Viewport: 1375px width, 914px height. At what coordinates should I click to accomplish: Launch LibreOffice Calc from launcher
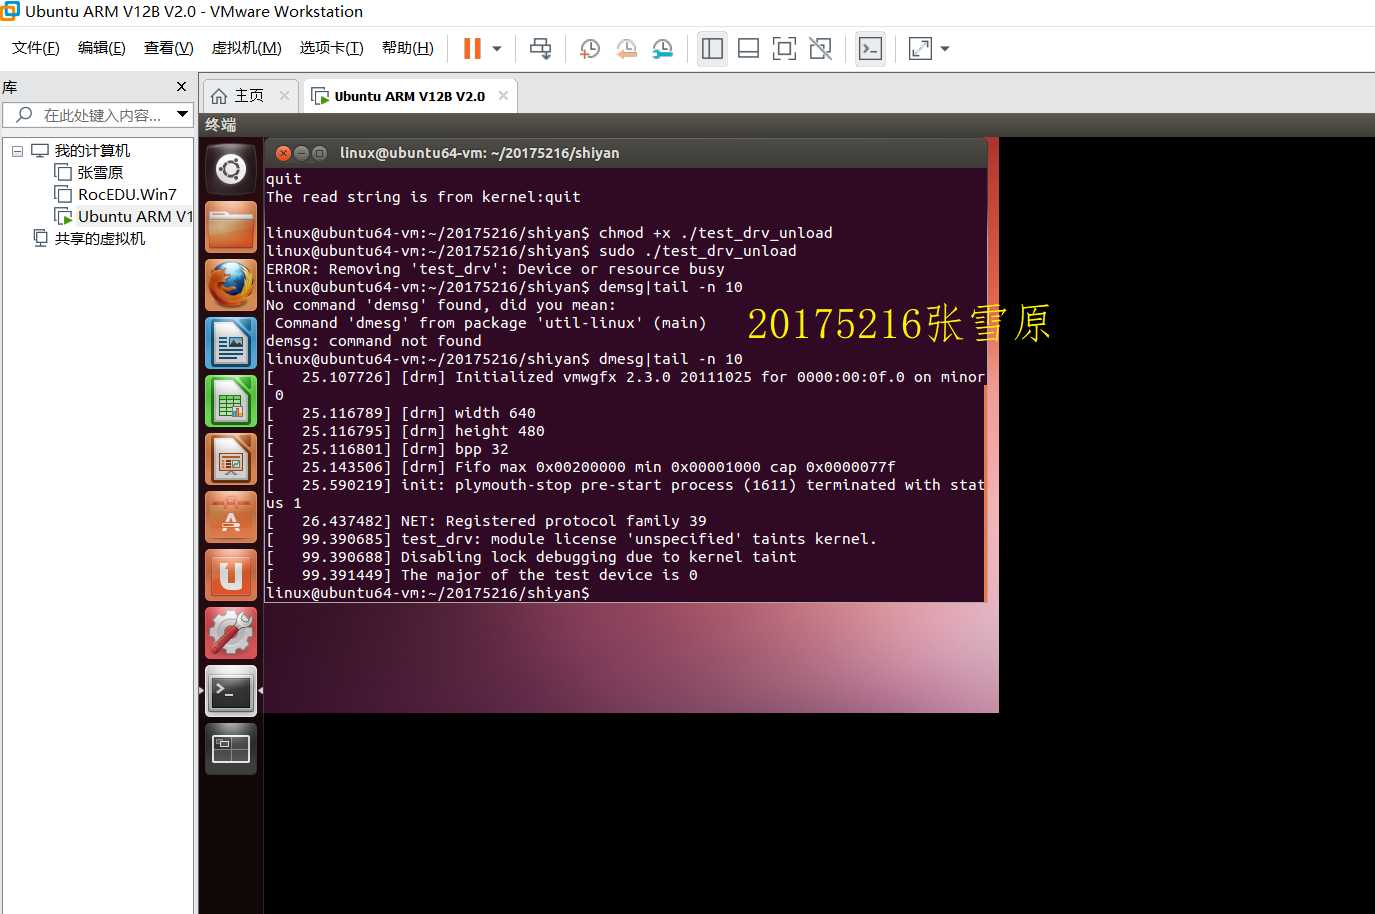[231, 401]
